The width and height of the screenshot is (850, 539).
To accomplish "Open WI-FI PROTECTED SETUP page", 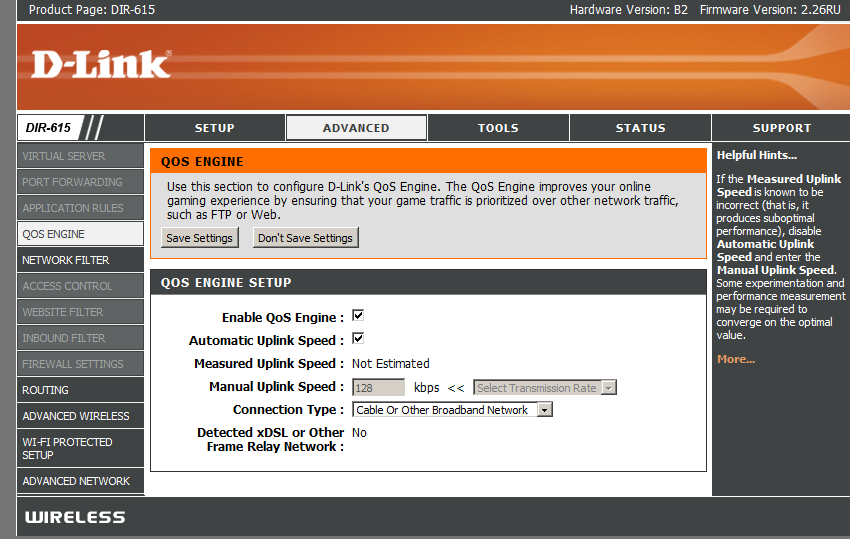I will [x=80, y=448].
